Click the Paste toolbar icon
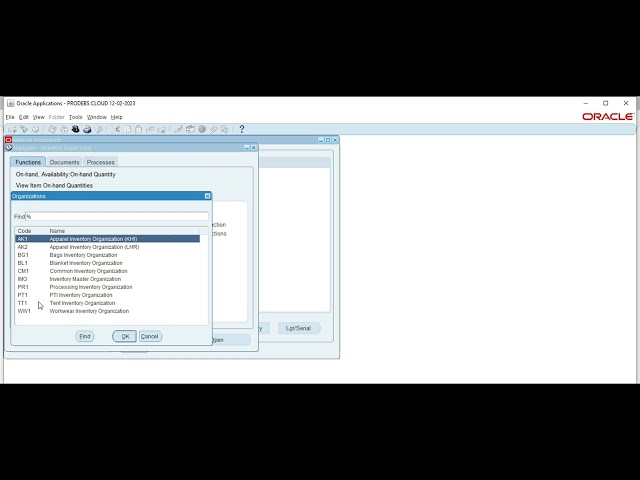The width and height of the screenshot is (640, 480). (x=138, y=129)
